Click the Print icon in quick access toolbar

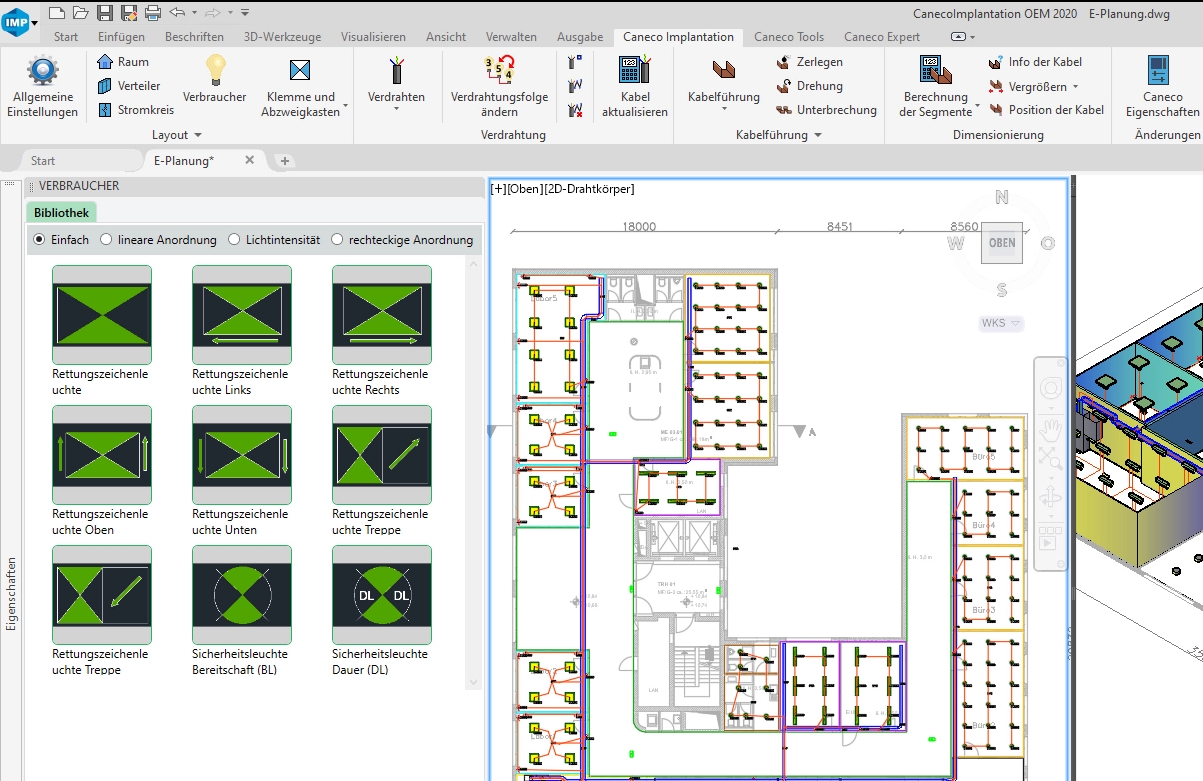(152, 12)
